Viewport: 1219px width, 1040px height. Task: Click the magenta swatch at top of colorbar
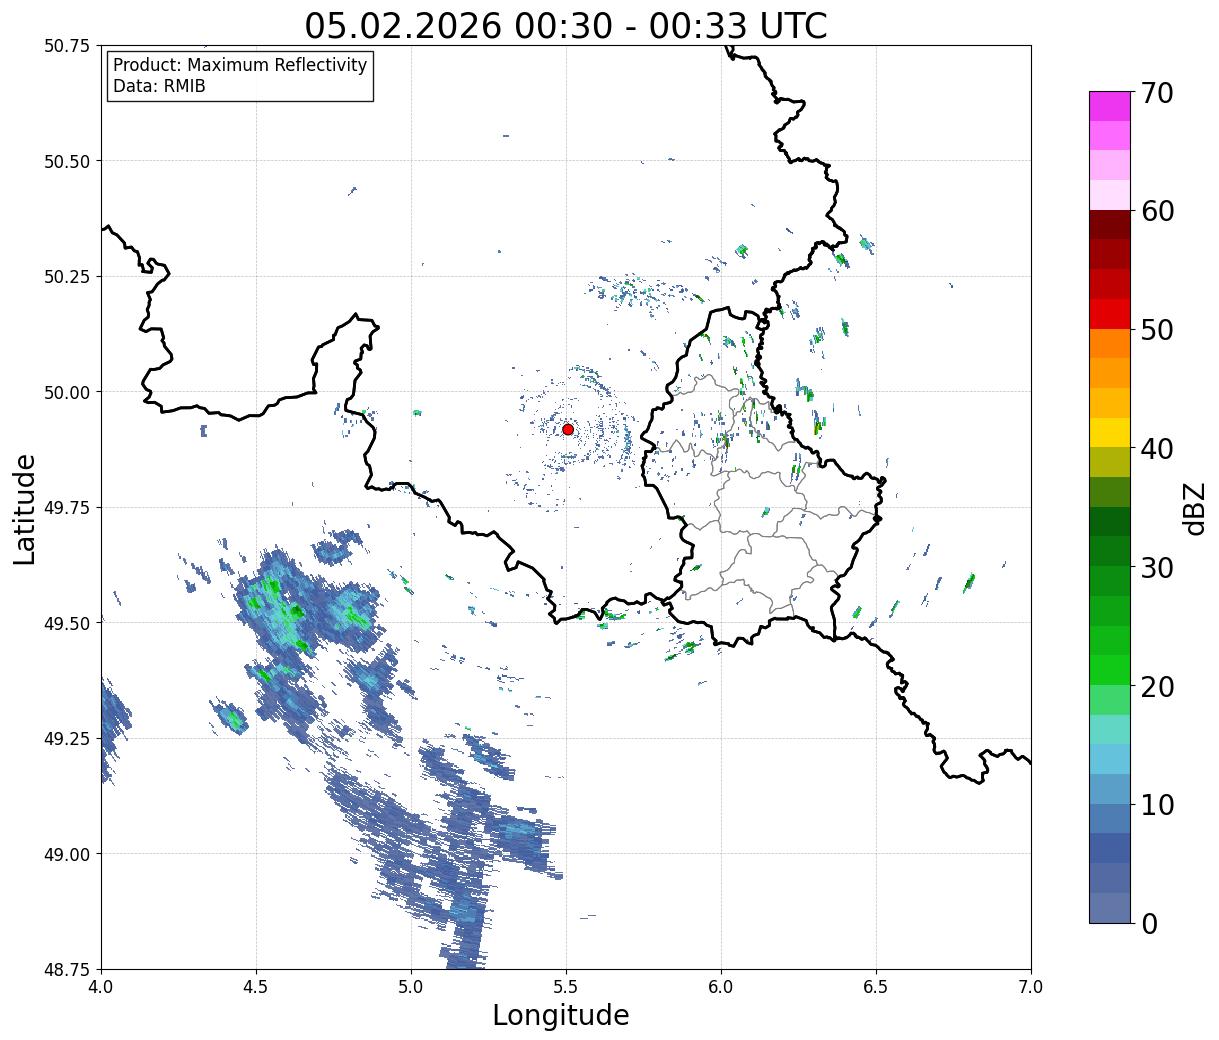[1110, 106]
